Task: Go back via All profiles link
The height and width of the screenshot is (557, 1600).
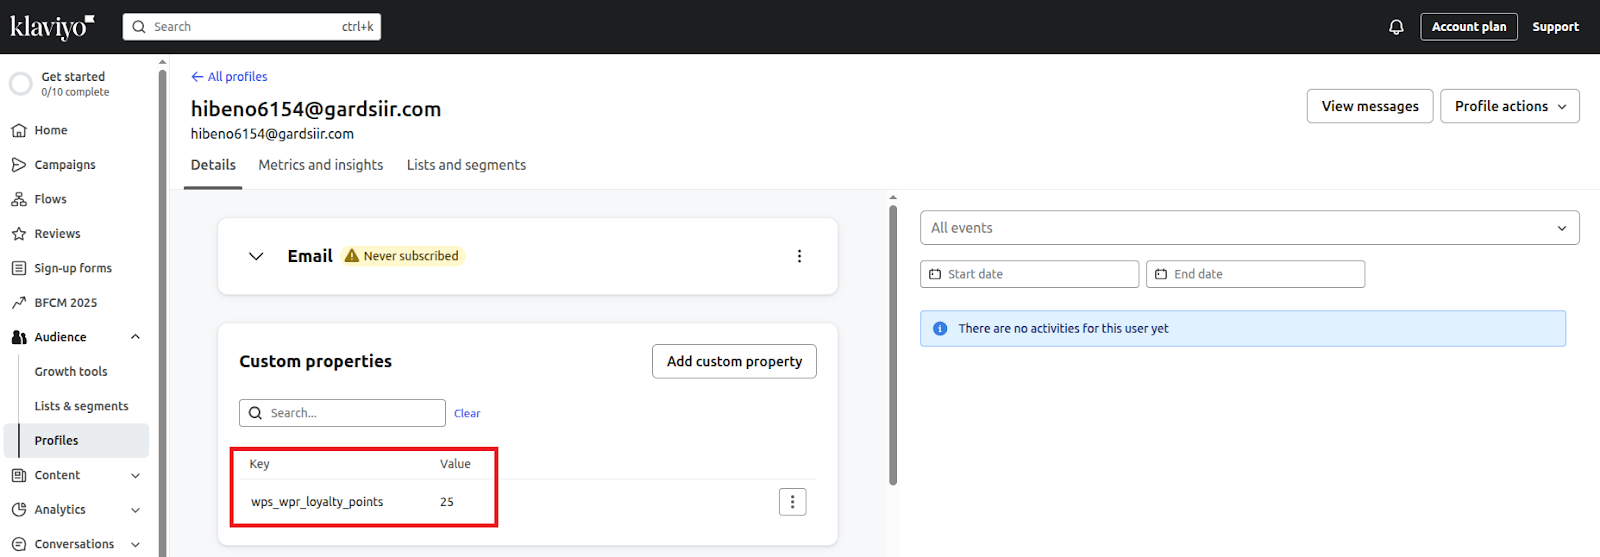Action: pyautogui.click(x=229, y=77)
